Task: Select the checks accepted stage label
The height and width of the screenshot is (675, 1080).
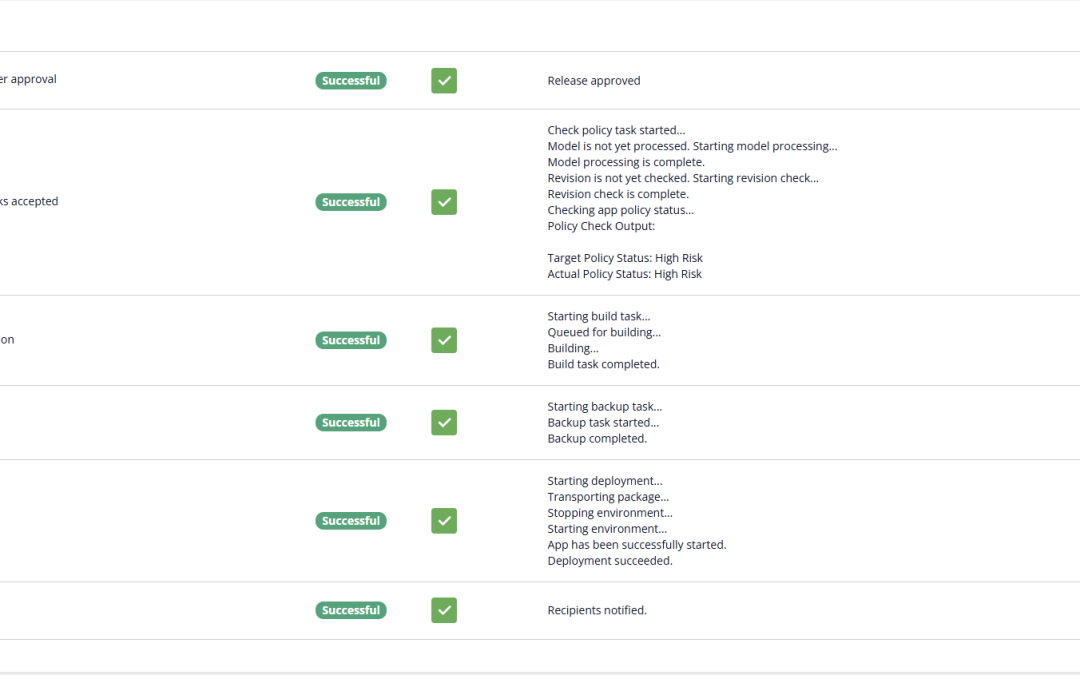Action: (x=30, y=201)
